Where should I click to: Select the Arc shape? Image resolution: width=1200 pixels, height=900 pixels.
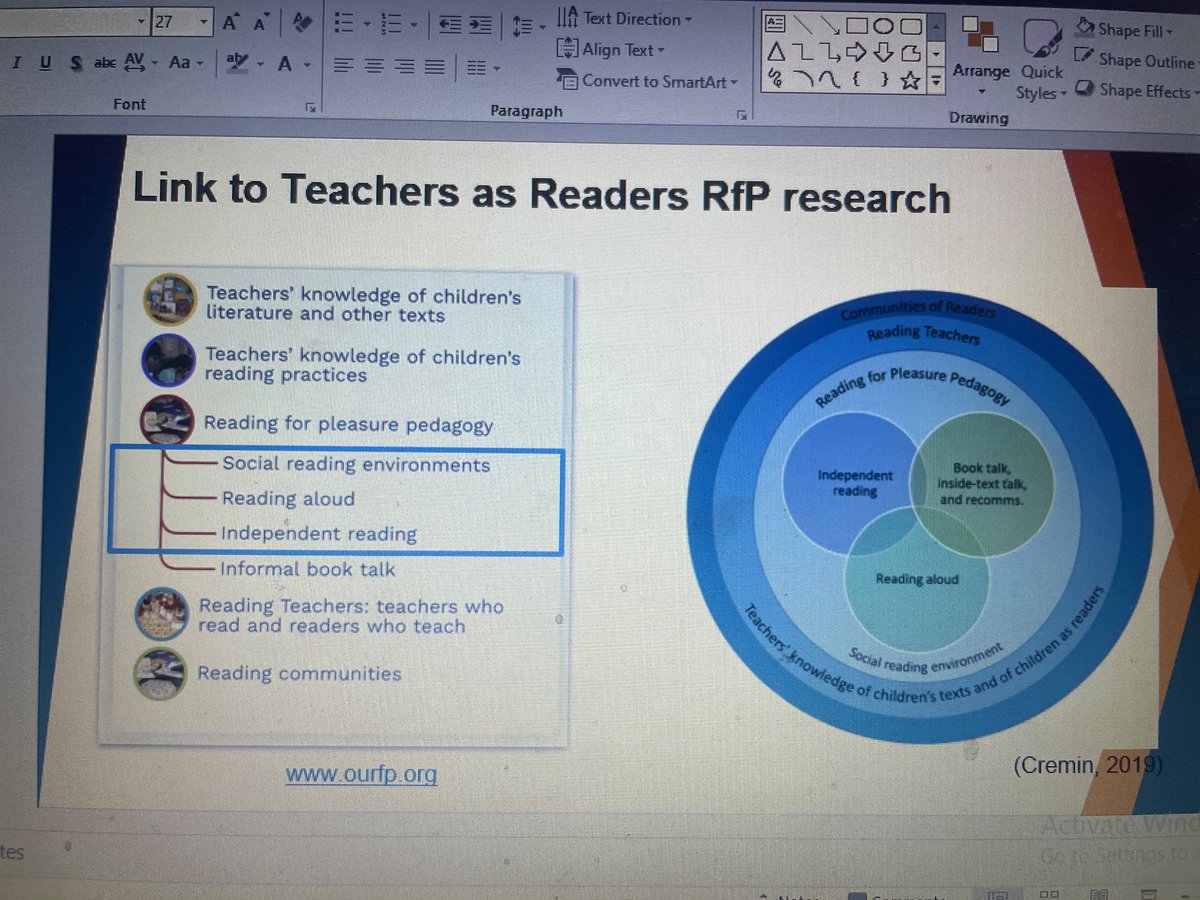coord(803,80)
